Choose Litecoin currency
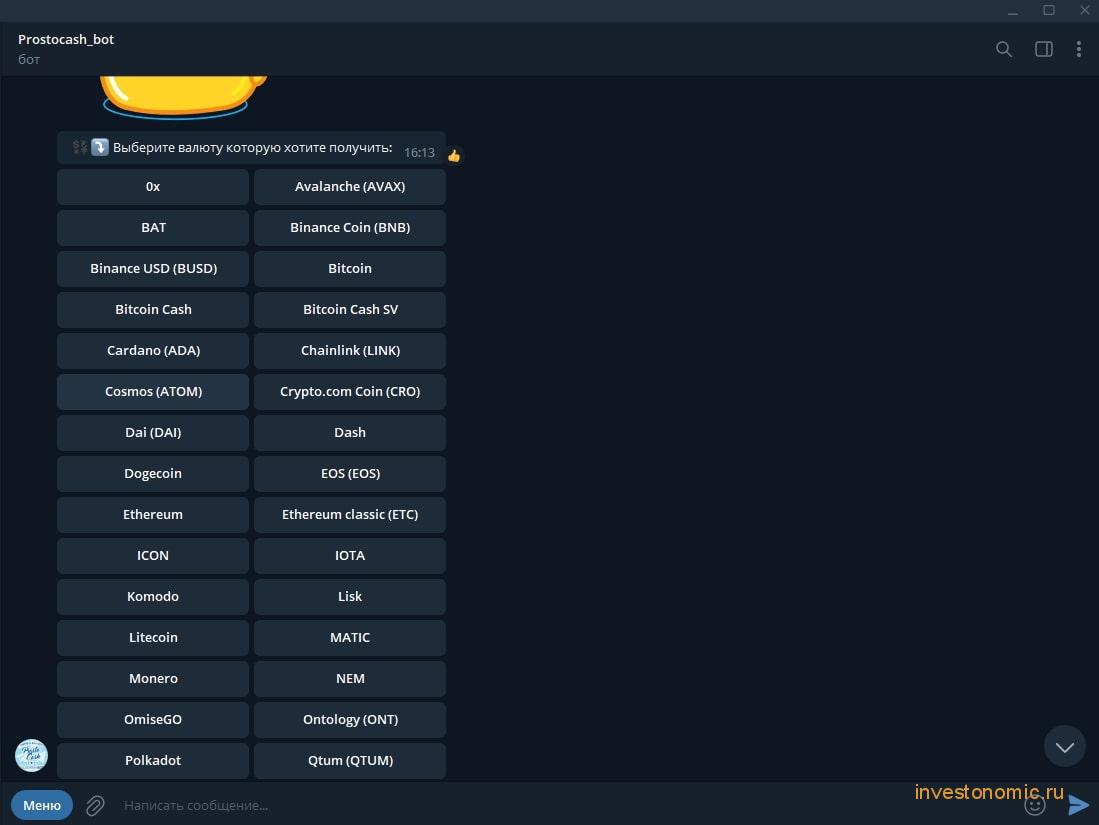 (x=153, y=638)
